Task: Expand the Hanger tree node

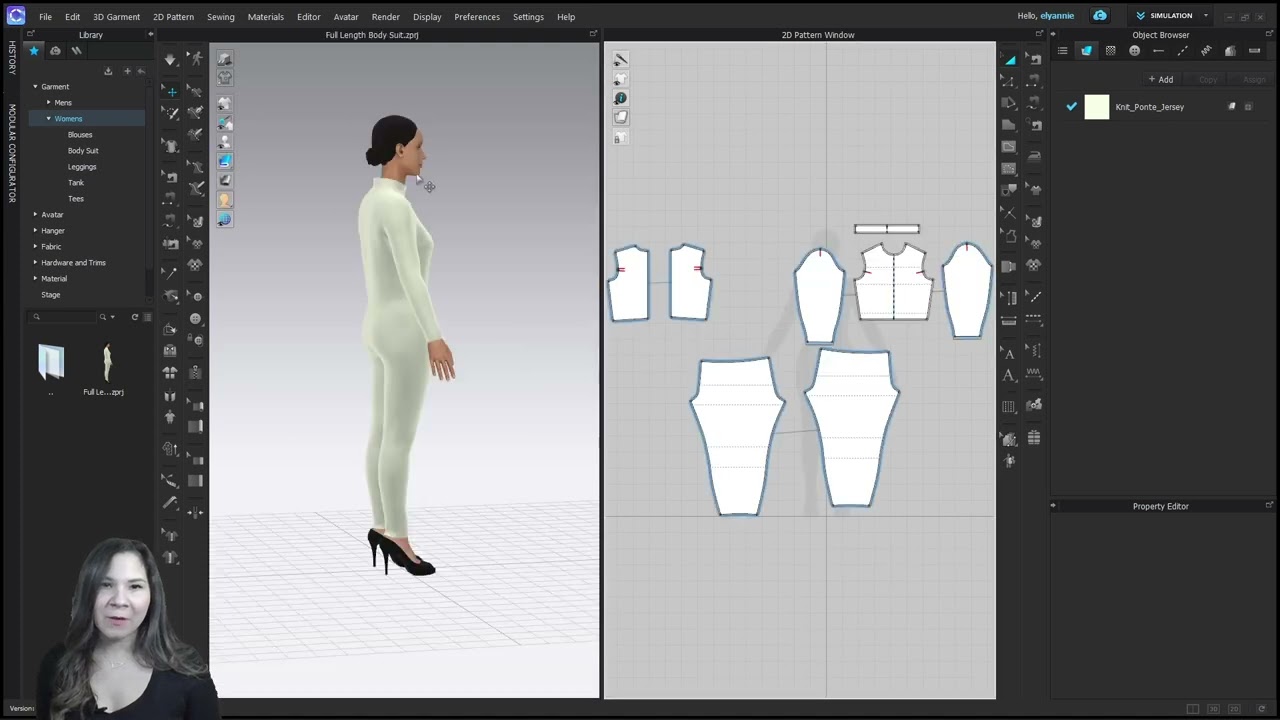Action: (35, 231)
